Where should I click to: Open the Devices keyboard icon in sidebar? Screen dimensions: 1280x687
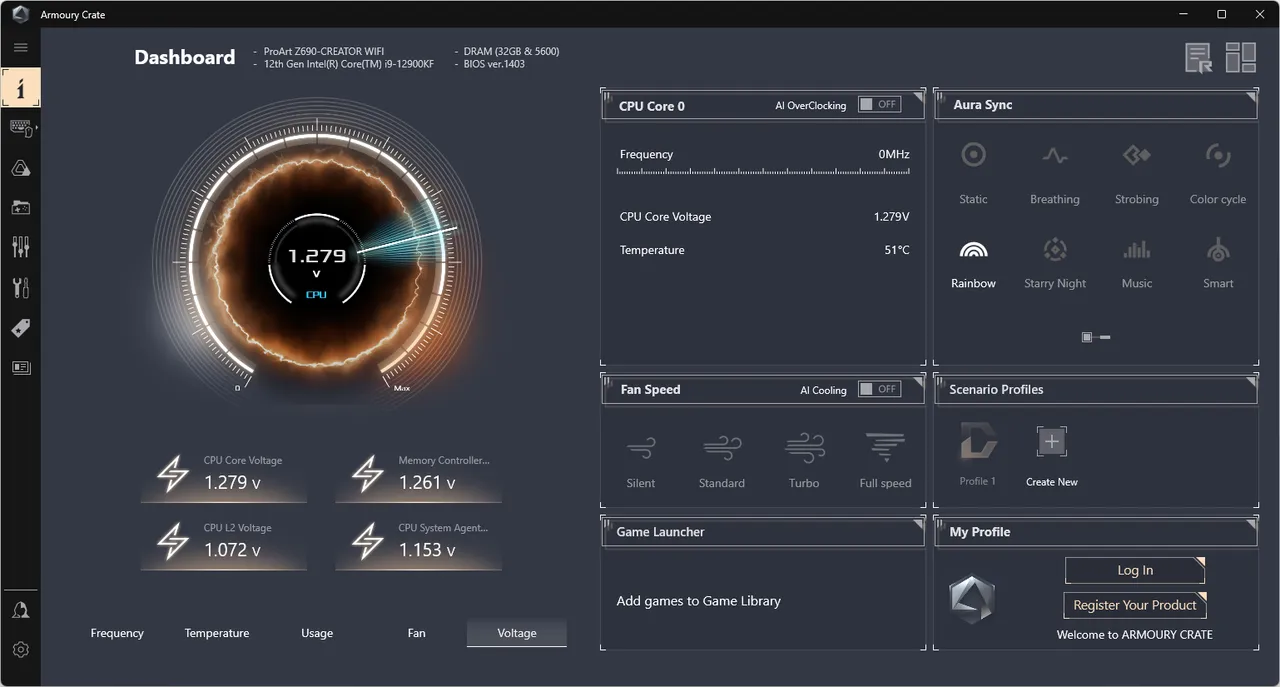click(x=20, y=128)
